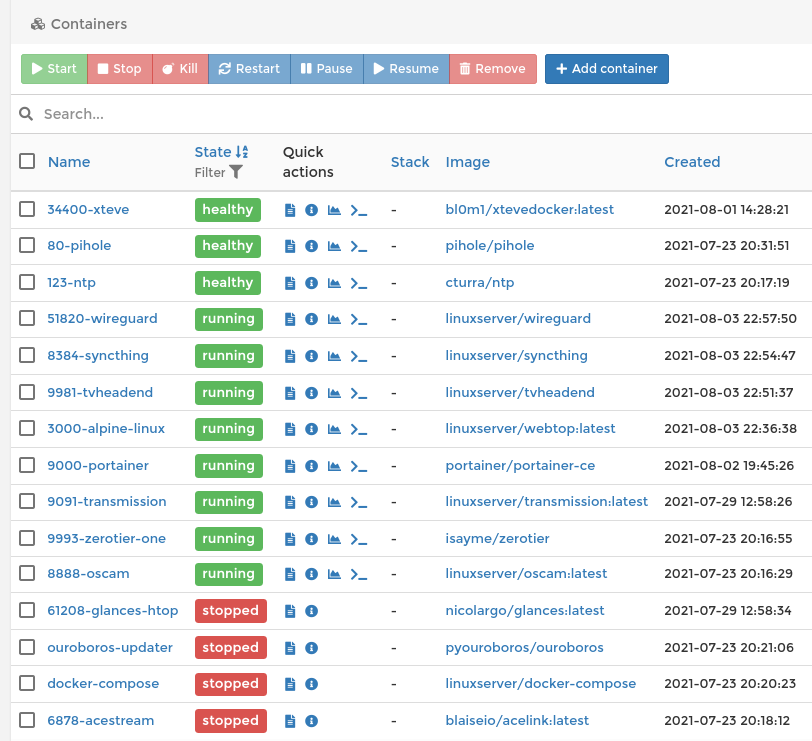
Task: Open logs icon for 61208-glances-htop
Action: coord(290,611)
